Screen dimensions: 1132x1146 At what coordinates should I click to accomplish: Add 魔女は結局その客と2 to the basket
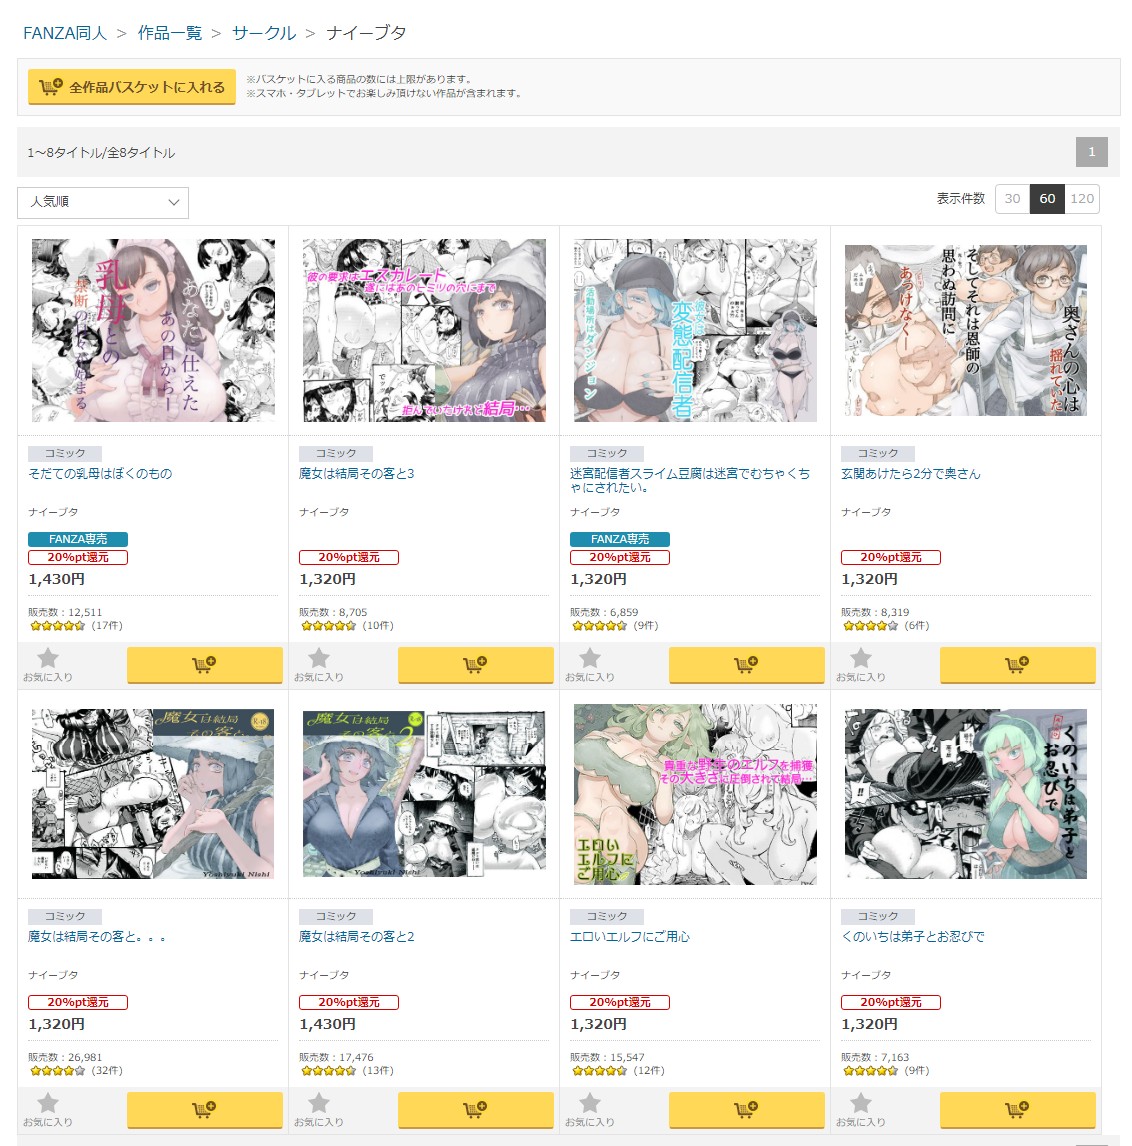(475, 1109)
